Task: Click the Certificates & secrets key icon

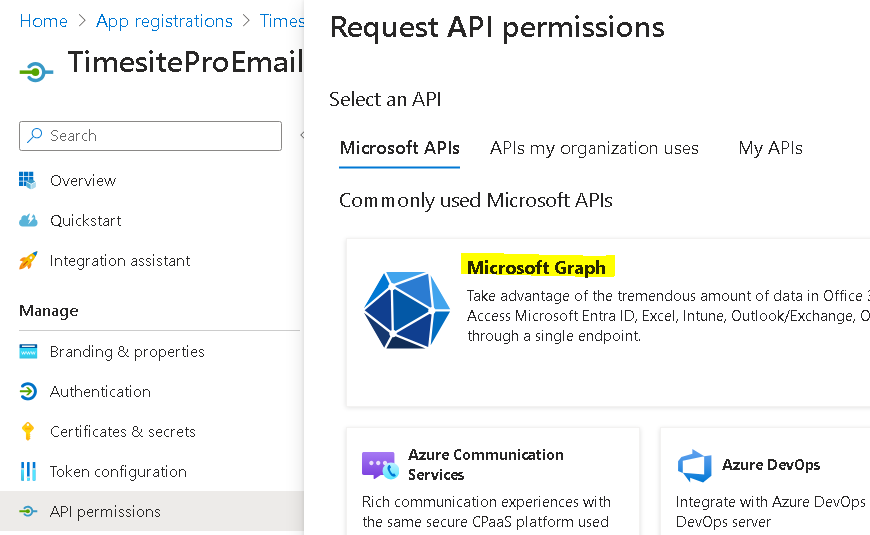Action: (28, 432)
